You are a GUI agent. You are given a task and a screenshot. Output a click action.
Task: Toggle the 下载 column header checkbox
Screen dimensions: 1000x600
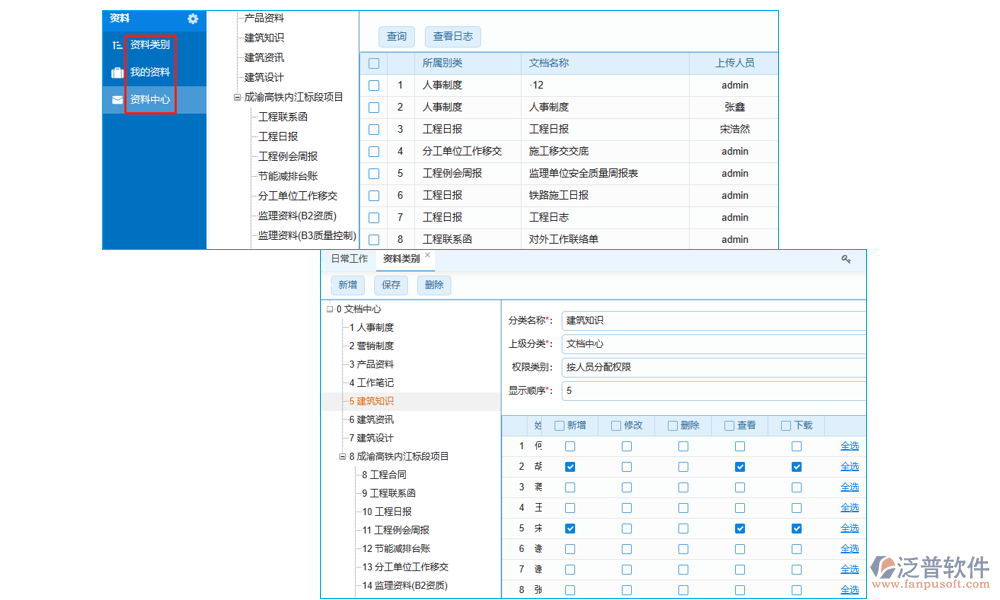point(786,426)
